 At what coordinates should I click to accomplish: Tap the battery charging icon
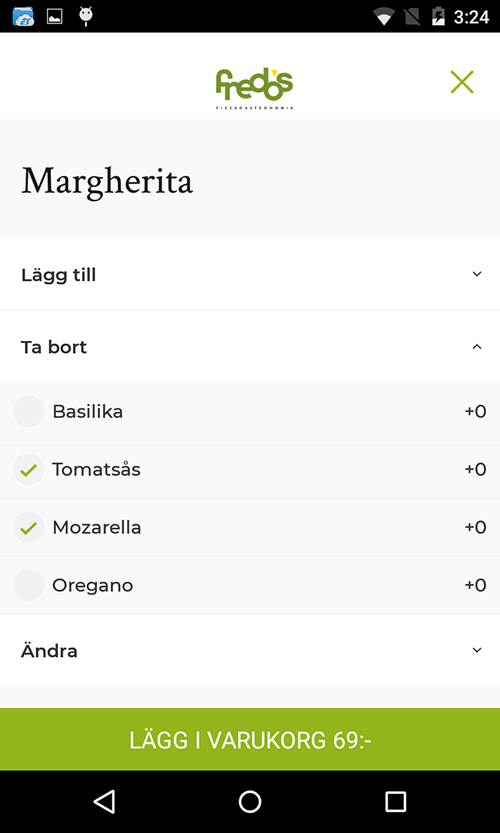point(438,17)
